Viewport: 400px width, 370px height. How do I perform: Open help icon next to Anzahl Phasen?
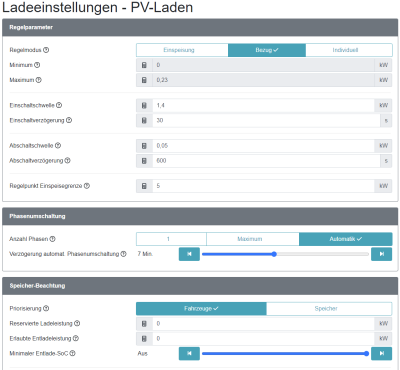coord(53,239)
